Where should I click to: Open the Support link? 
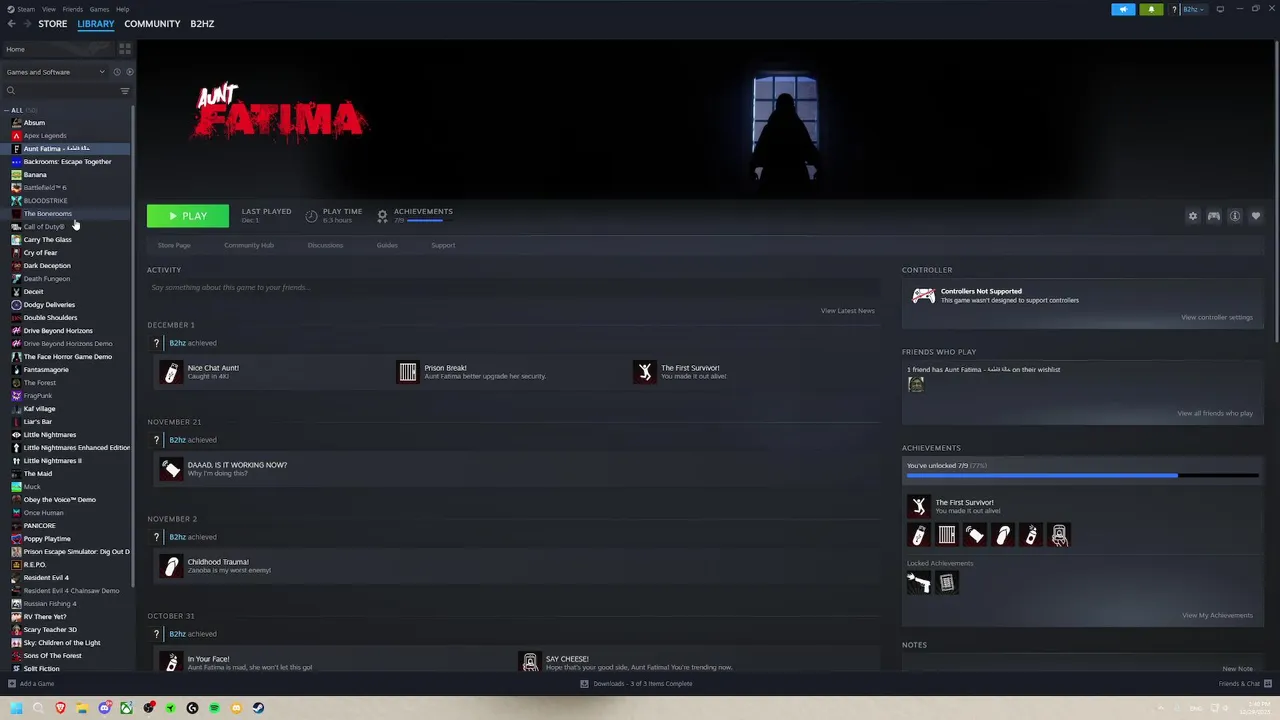(x=443, y=245)
